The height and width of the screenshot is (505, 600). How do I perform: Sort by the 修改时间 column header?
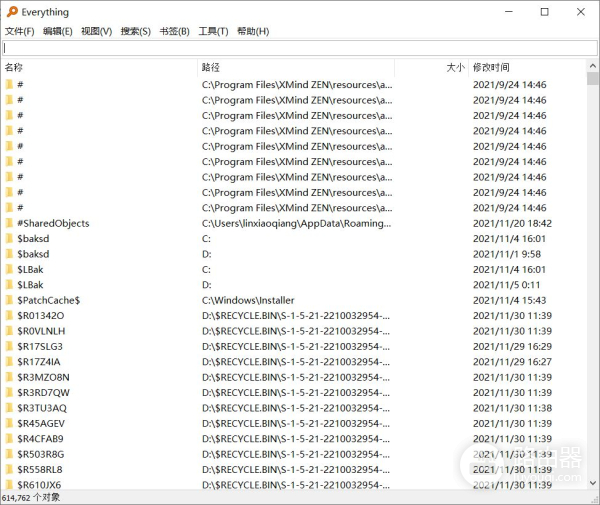pyautogui.click(x=525, y=67)
